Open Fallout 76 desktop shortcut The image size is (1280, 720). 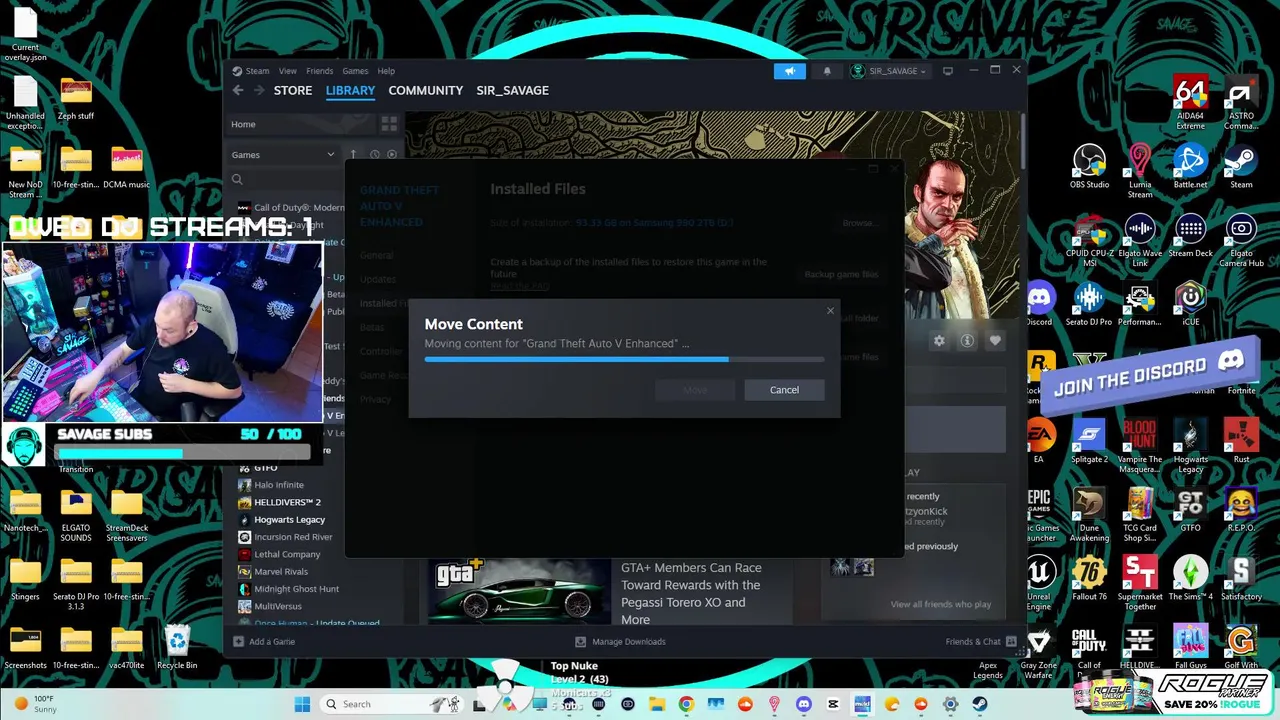pos(1089,578)
